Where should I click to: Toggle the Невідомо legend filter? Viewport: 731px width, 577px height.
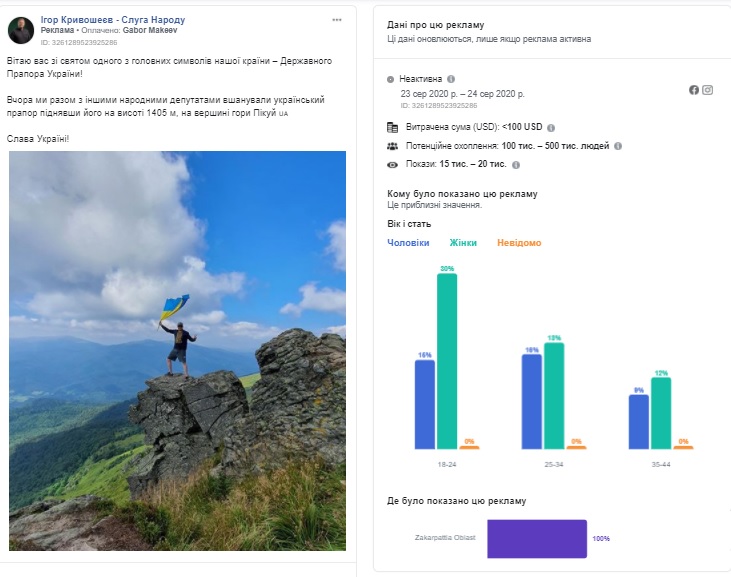coord(519,243)
